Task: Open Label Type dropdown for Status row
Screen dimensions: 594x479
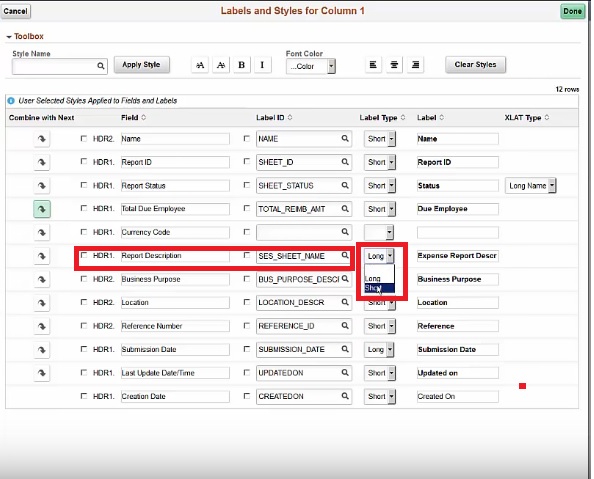Action: (x=380, y=186)
